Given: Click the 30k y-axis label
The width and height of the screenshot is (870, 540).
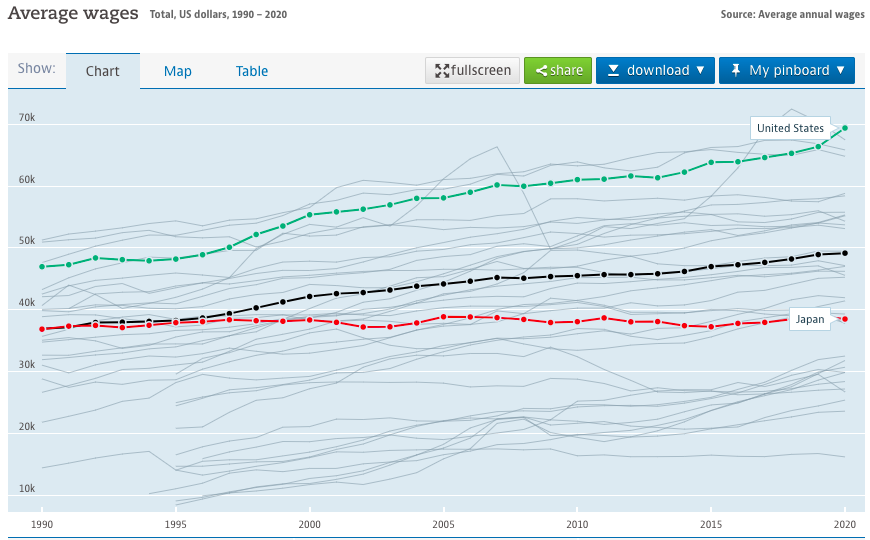Looking at the screenshot, I should pos(27,365).
